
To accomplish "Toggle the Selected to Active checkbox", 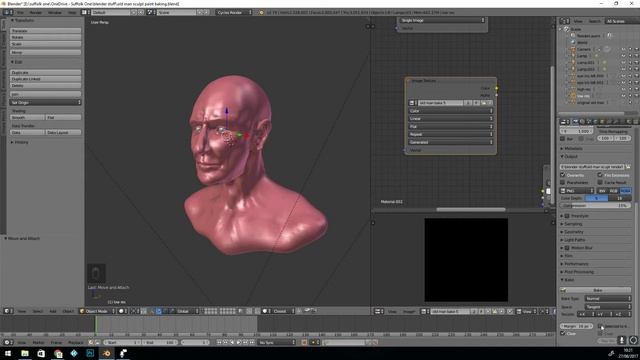I will click(600, 326).
